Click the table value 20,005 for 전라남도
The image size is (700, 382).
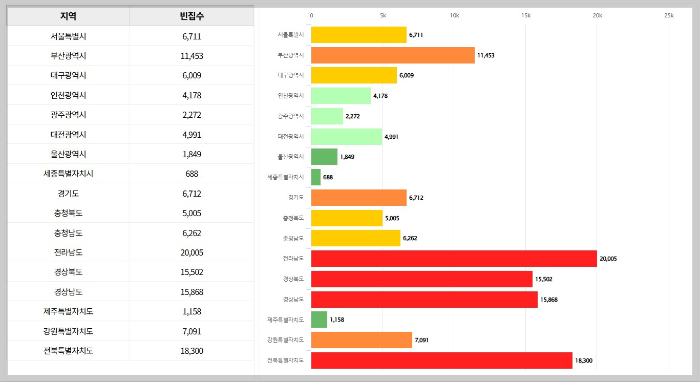click(192, 252)
